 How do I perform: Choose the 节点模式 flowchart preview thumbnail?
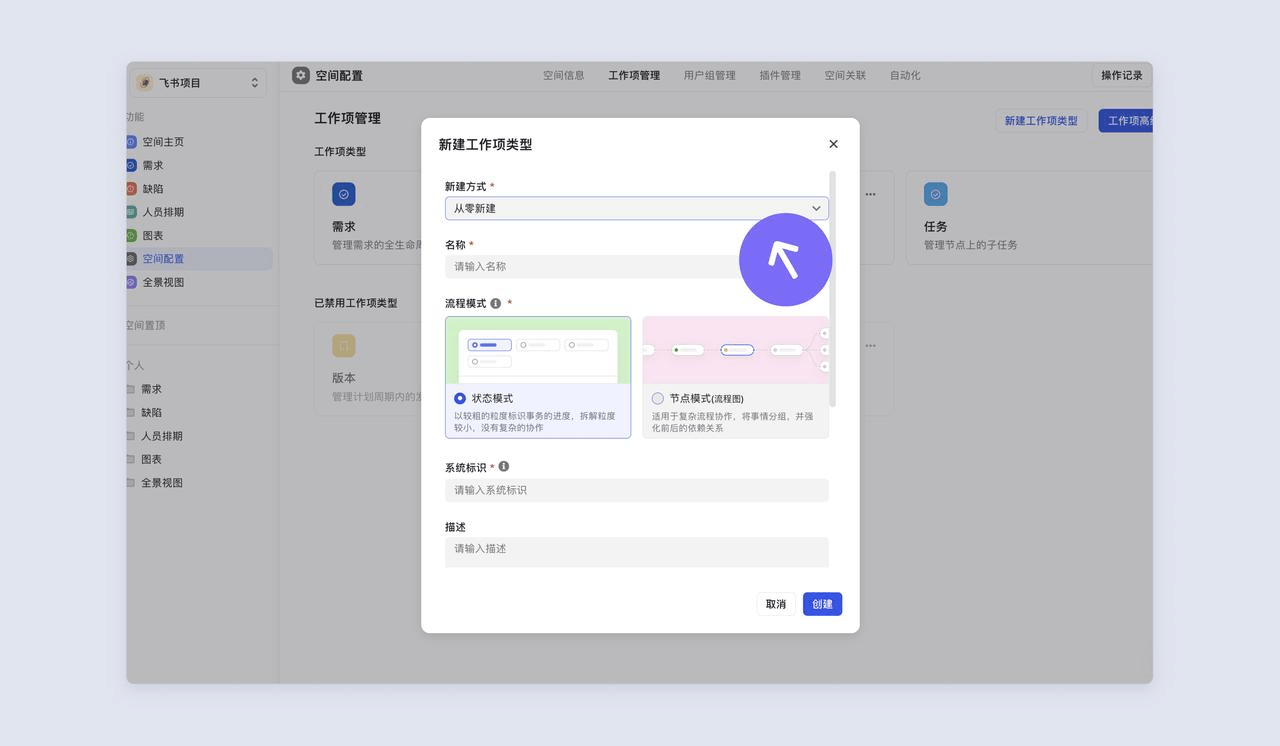tap(735, 350)
